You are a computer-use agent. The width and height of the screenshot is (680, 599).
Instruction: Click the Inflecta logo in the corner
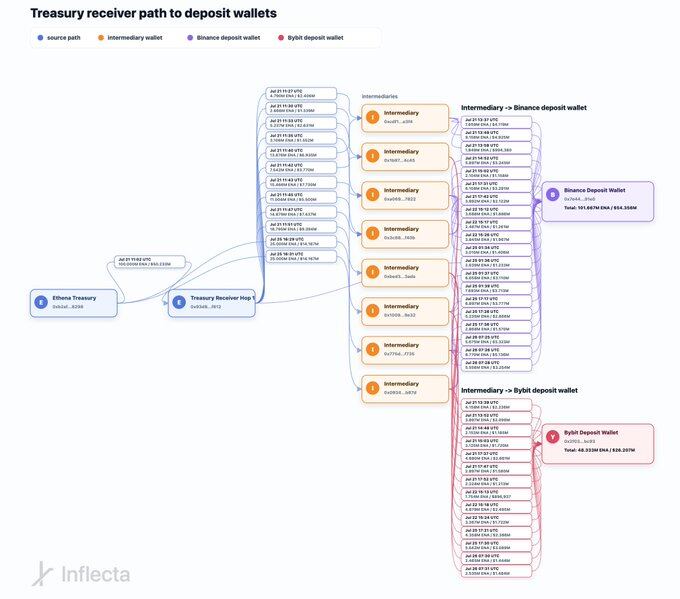pos(80,574)
